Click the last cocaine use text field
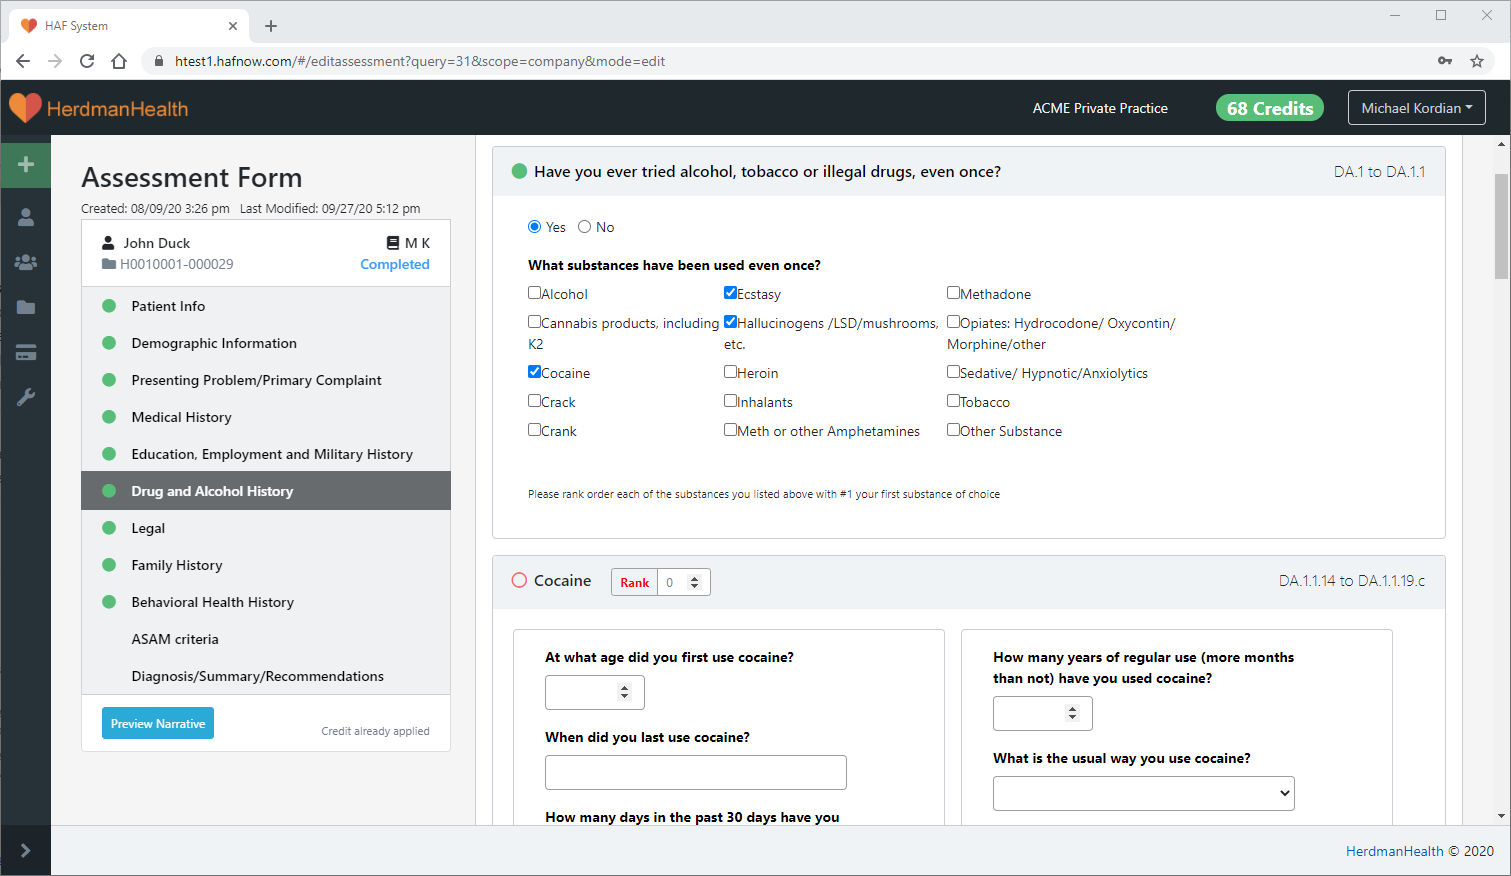This screenshot has width=1511, height=876. point(695,772)
